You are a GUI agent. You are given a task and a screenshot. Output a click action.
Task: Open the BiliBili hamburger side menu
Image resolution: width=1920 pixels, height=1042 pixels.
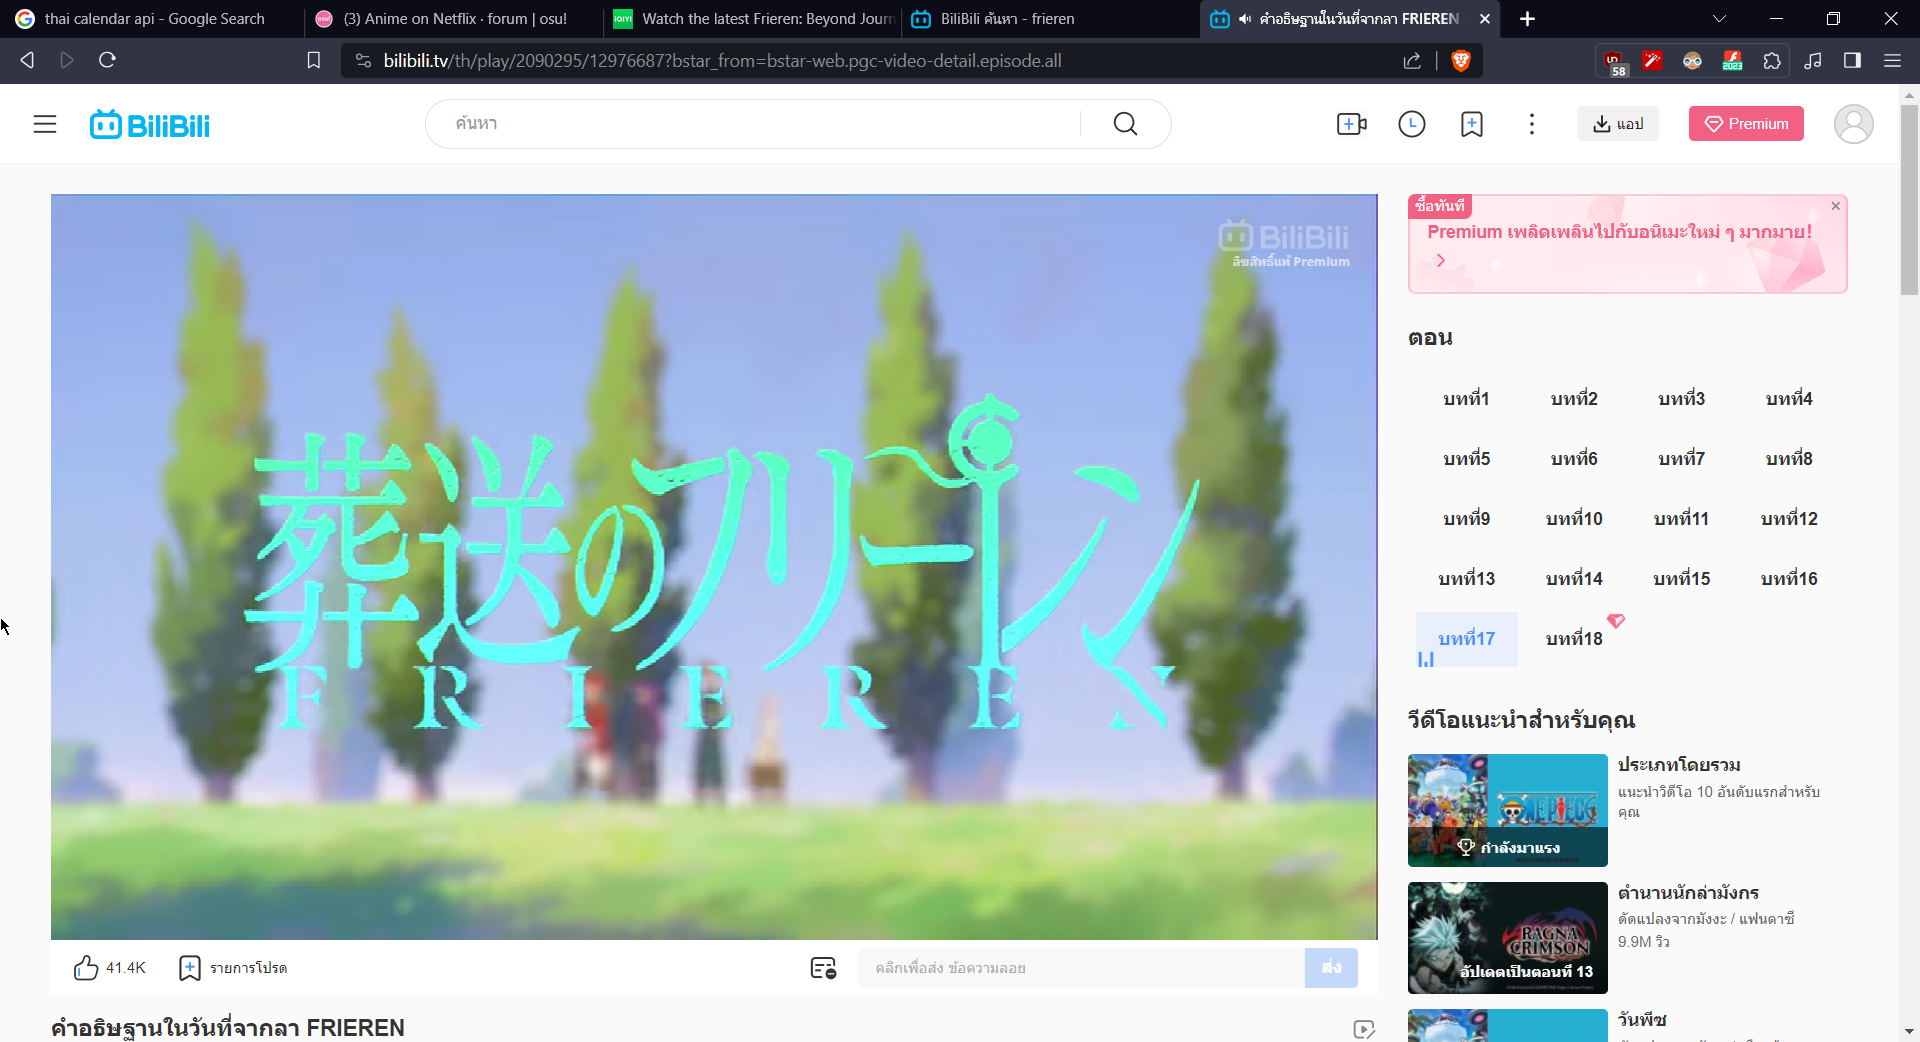coord(45,124)
